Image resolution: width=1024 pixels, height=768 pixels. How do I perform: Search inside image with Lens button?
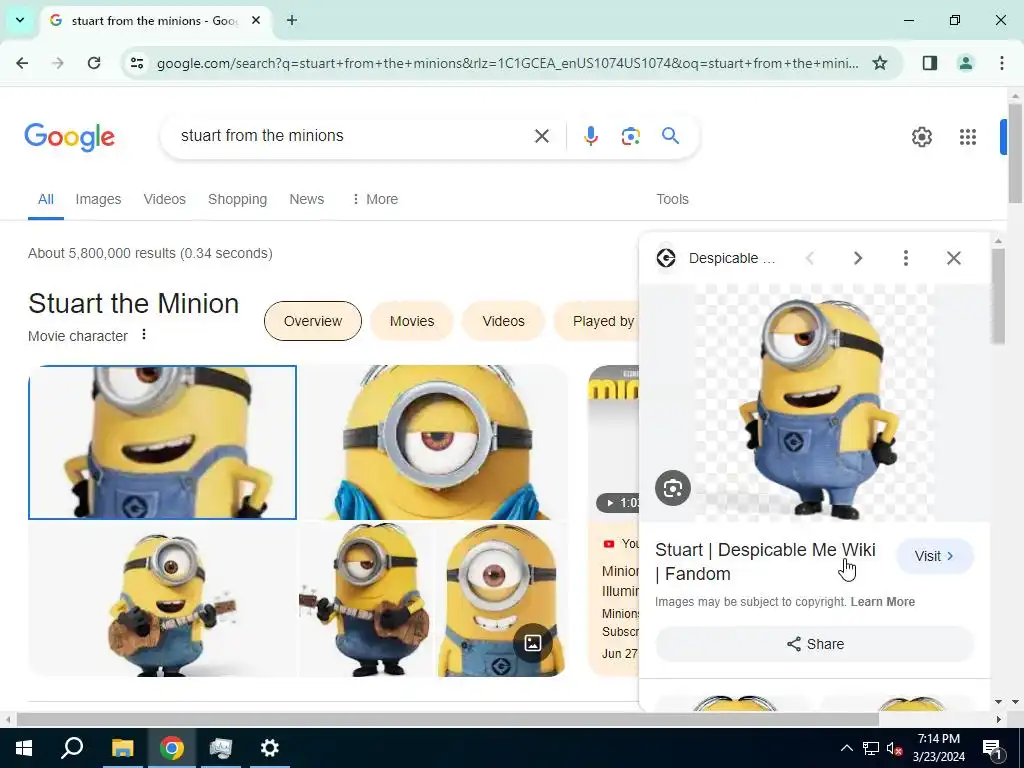tap(673, 488)
